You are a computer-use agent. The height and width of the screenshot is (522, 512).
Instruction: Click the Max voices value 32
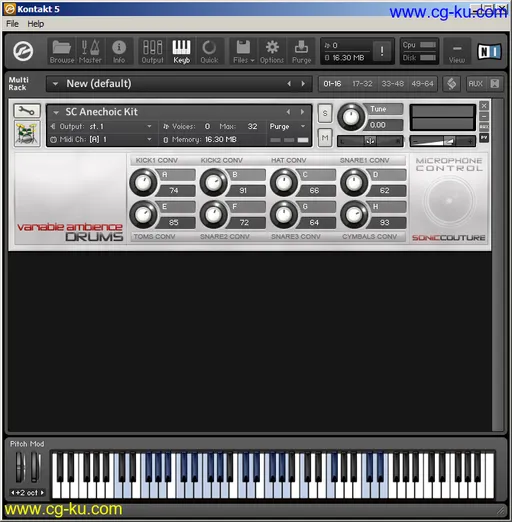tap(252, 127)
